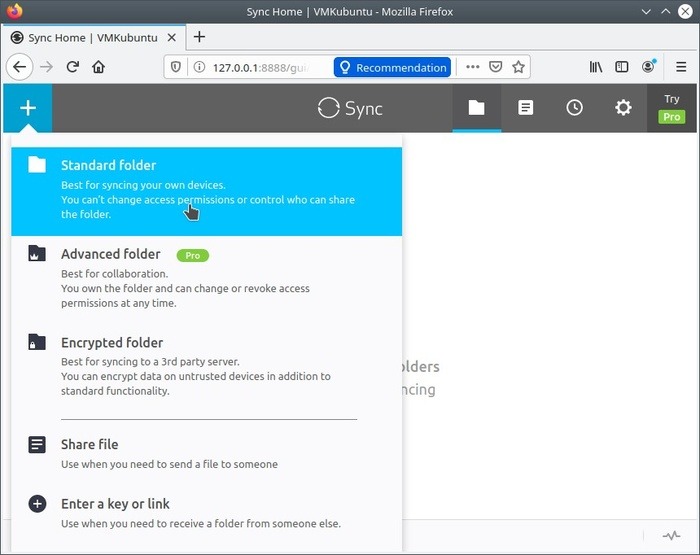Open Preferences gear icon in Sync header

(x=623, y=108)
